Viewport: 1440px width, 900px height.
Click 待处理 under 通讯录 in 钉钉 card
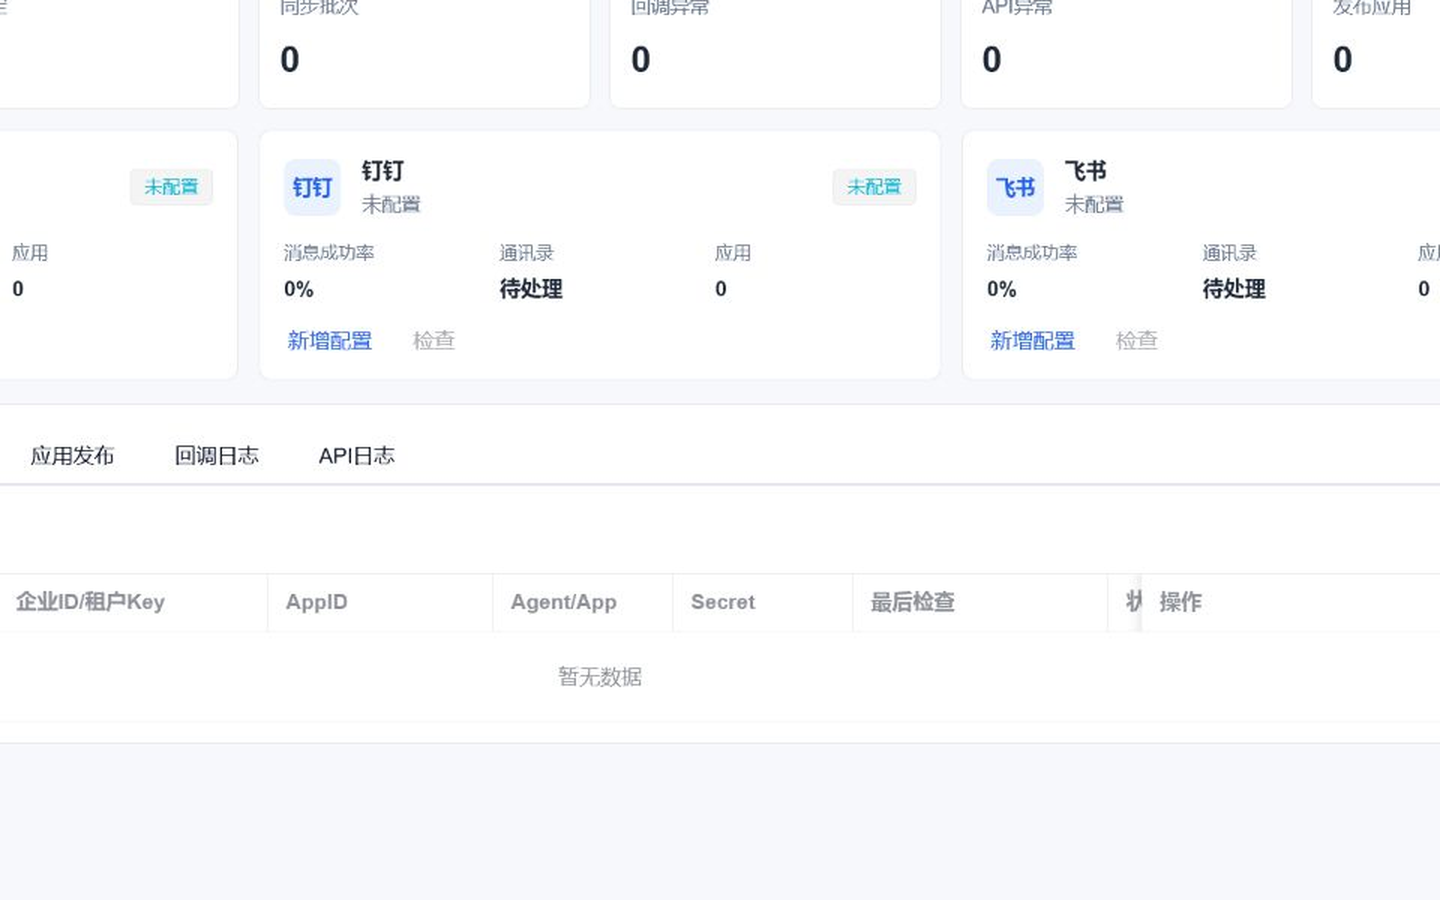coord(531,289)
